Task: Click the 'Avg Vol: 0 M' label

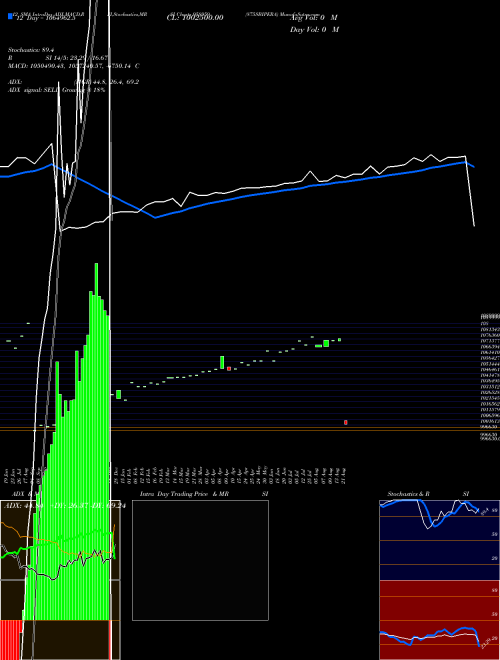Action: tap(314, 18)
